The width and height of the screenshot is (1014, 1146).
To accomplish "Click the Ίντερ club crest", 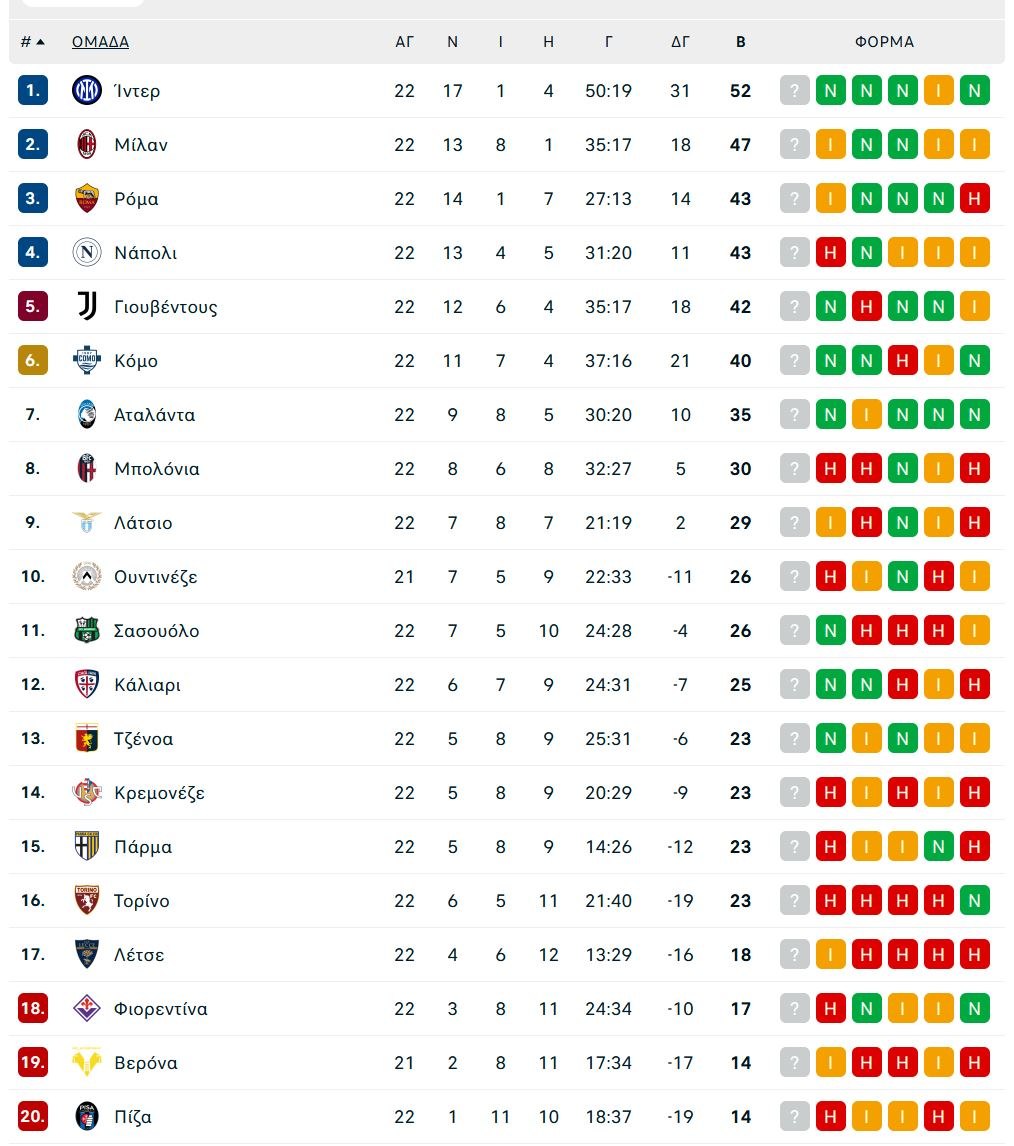I will (x=88, y=90).
